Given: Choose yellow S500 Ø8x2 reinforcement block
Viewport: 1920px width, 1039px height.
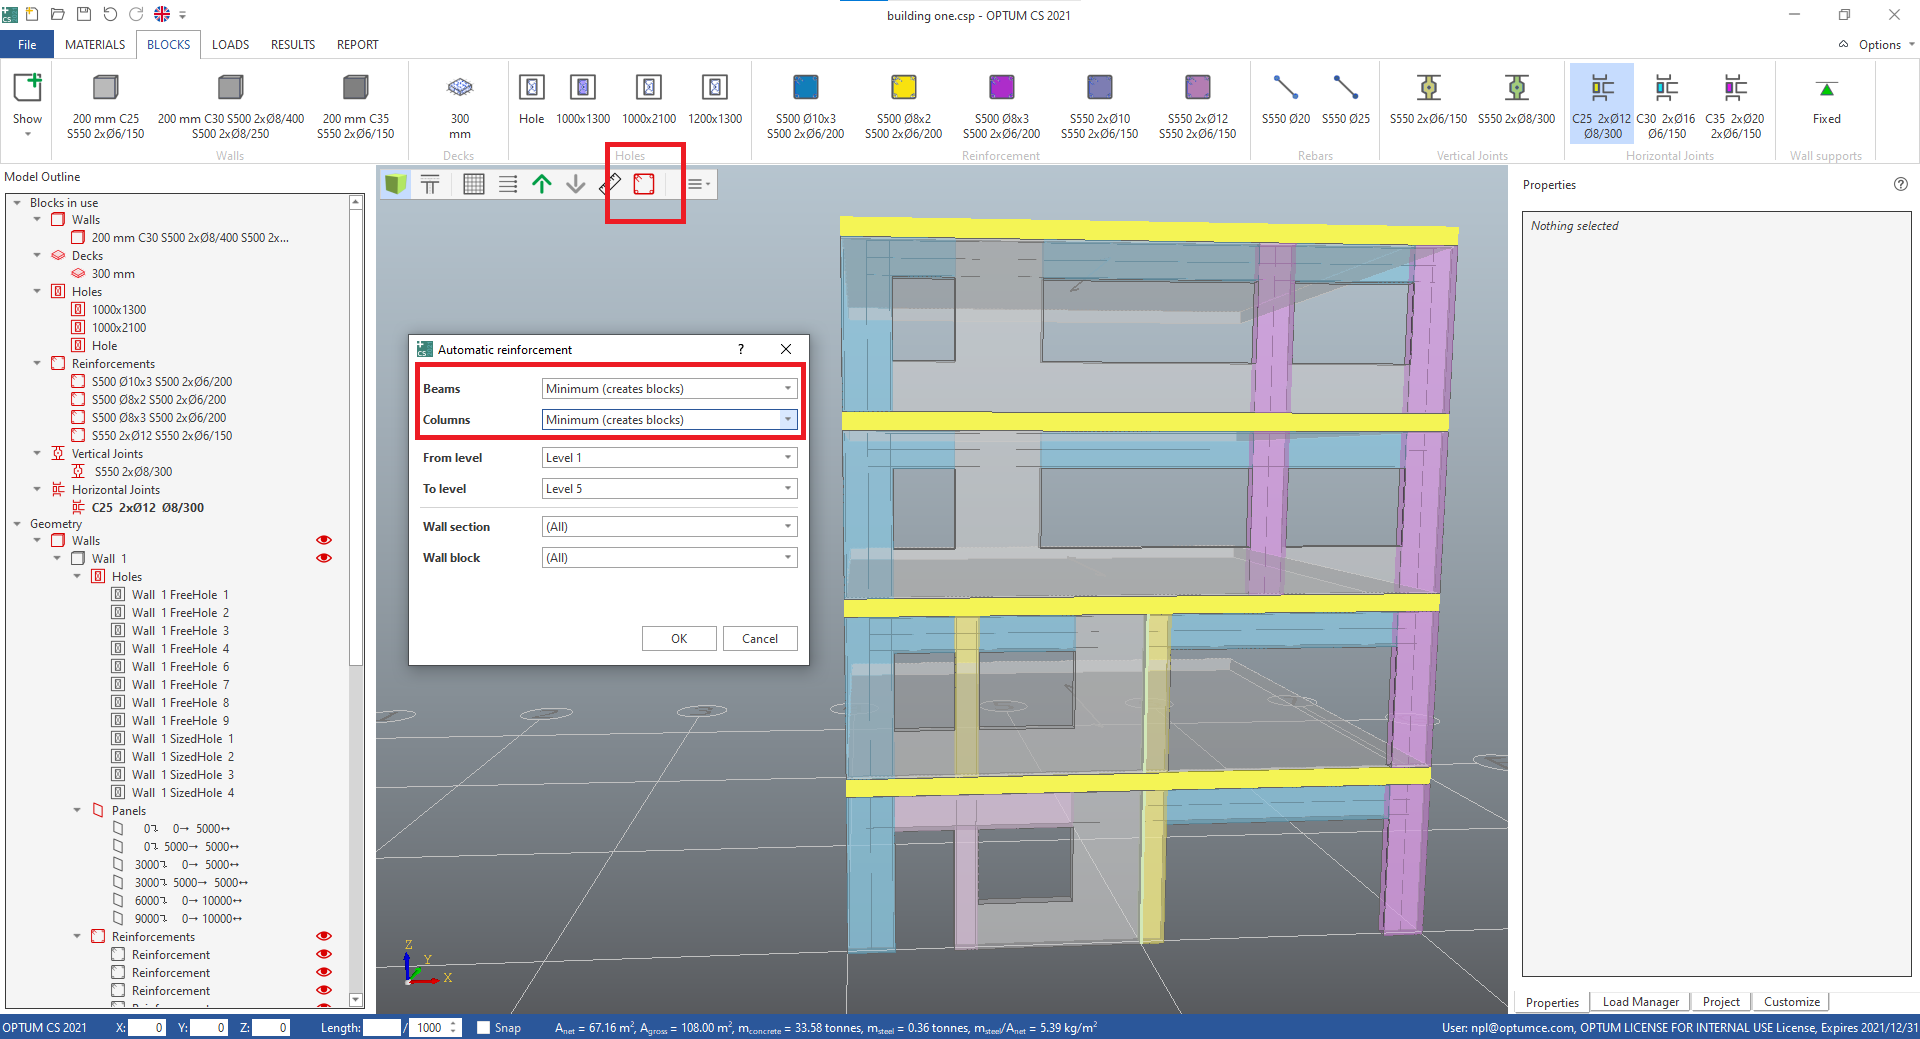Looking at the screenshot, I should [x=903, y=100].
